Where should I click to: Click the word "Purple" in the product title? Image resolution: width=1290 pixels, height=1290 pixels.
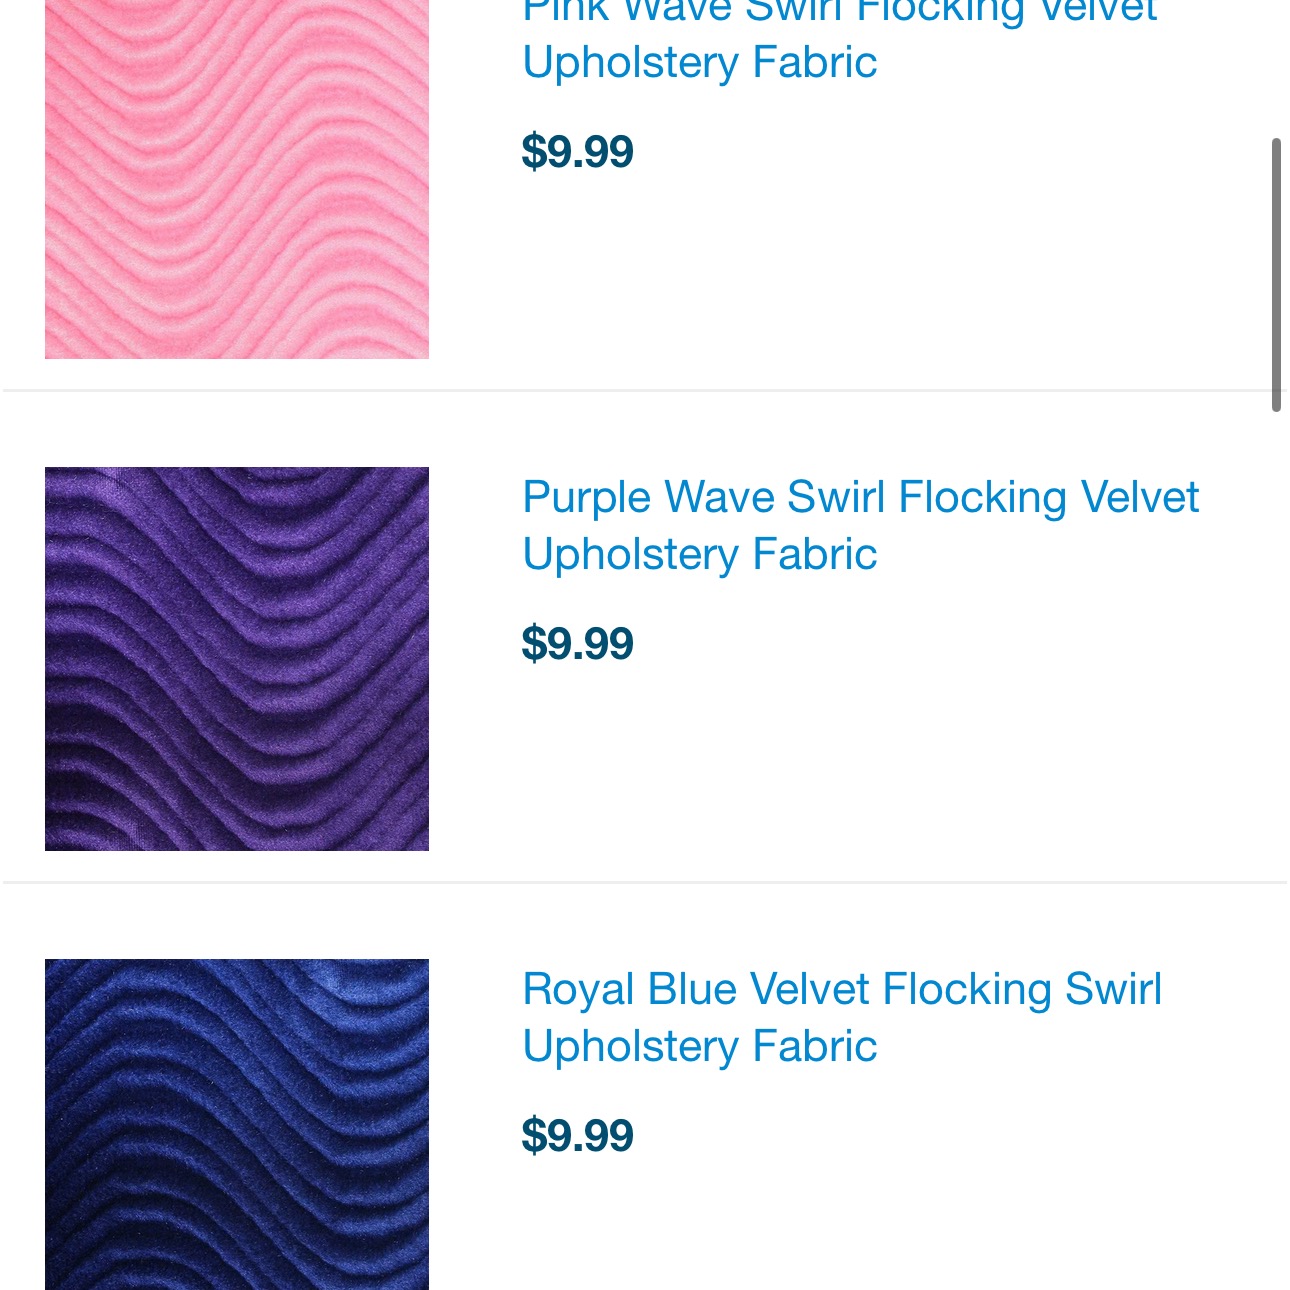click(x=586, y=498)
